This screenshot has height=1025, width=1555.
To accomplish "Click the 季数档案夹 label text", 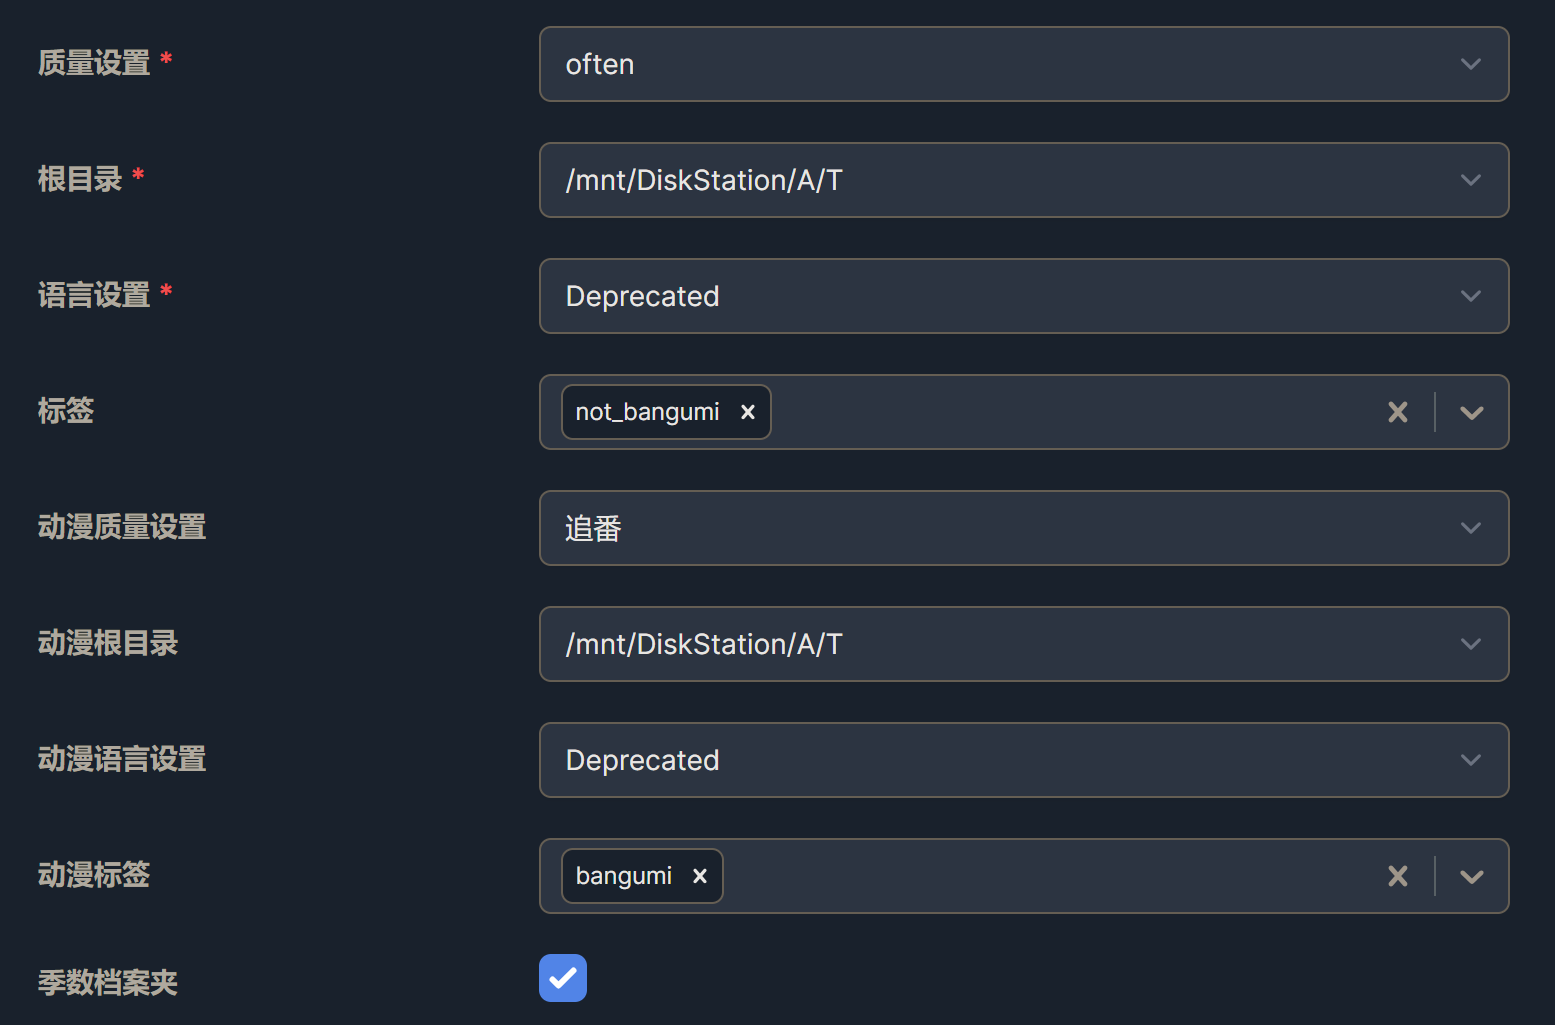I will [x=108, y=982].
